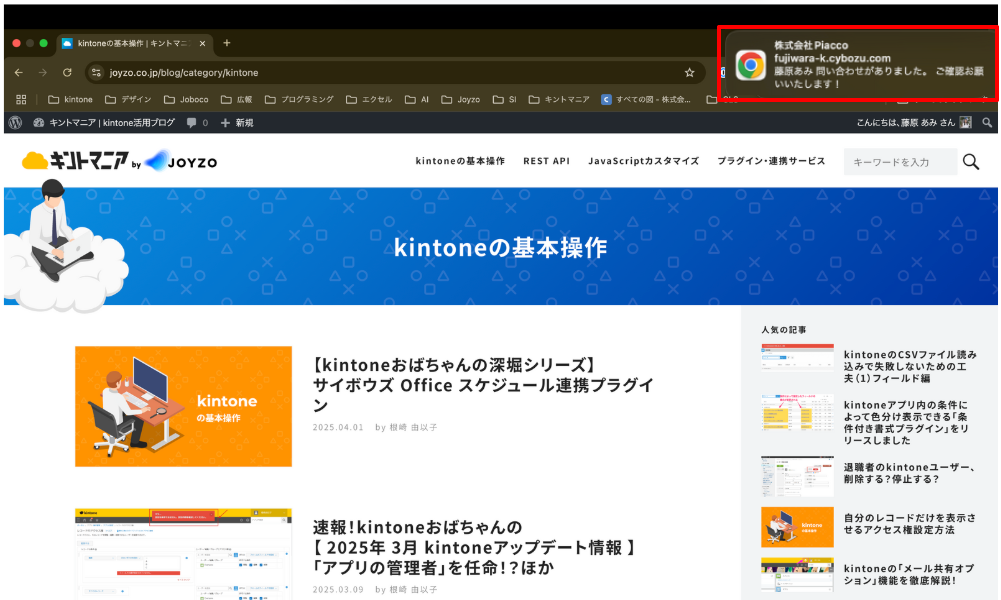Focus the キーワードを入力 search field
The image size is (1001, 600).
[900, 162]
